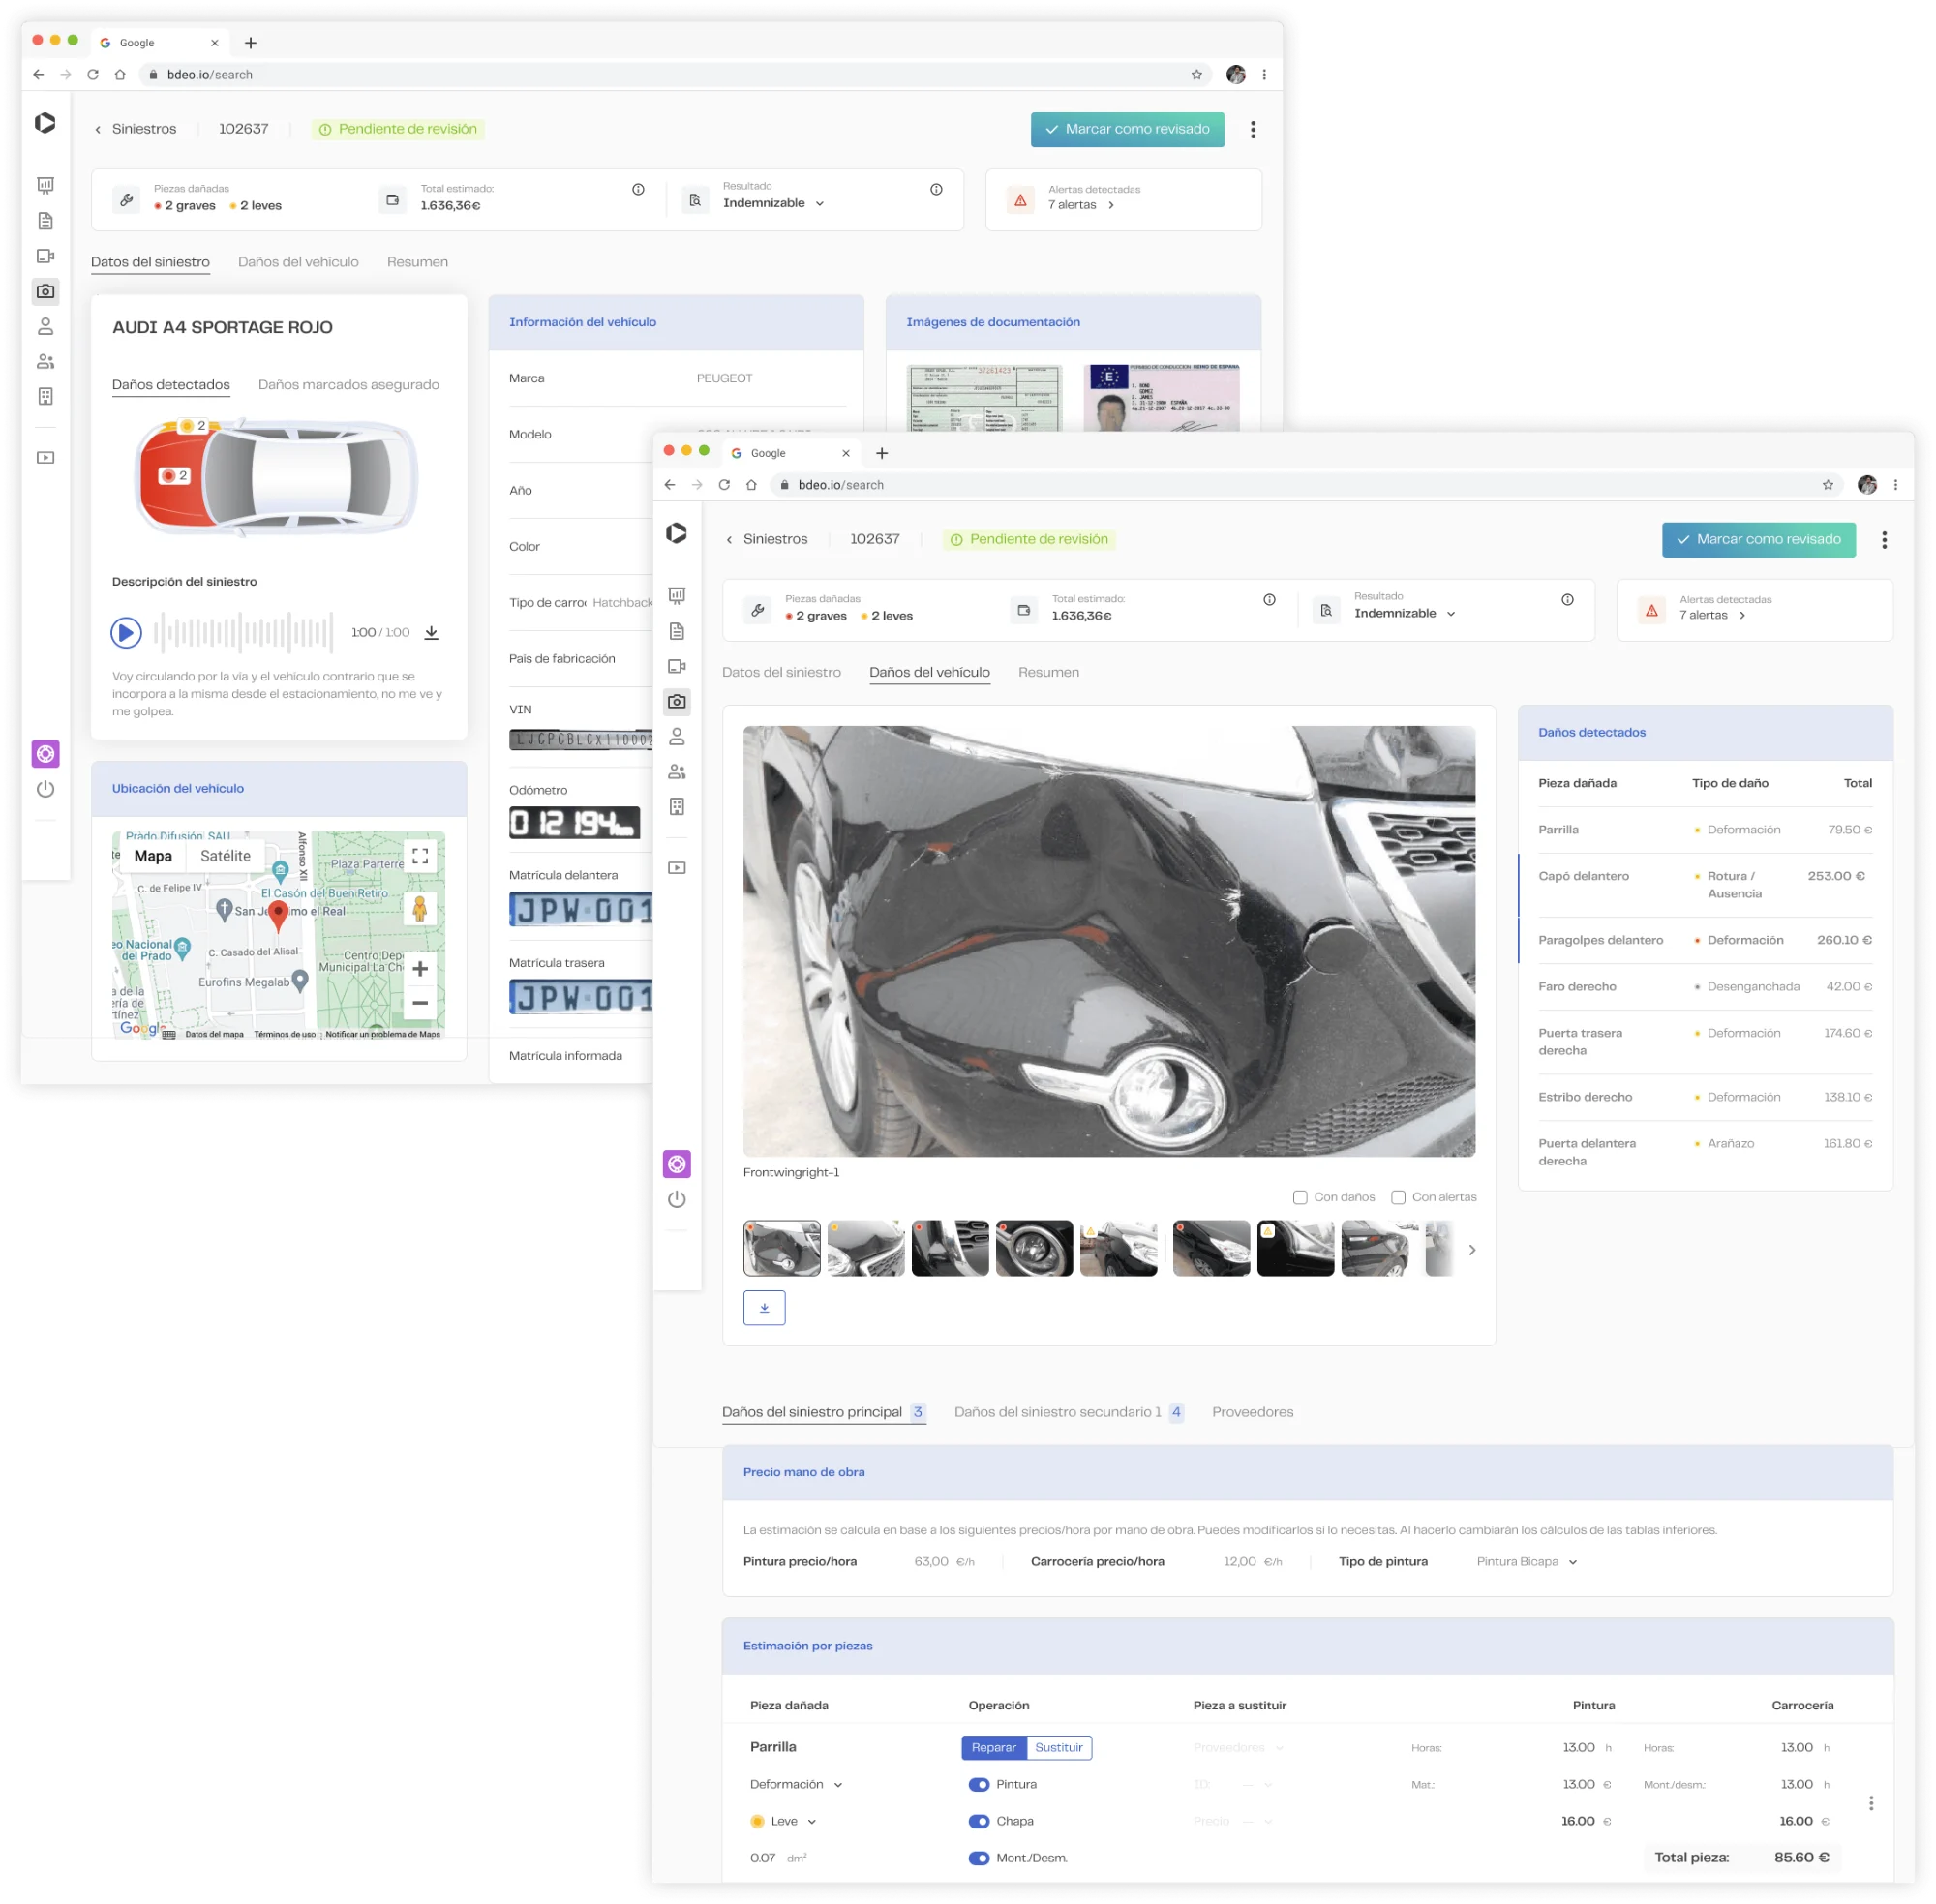Download audio description in back window
Screen dimensions: 1936x1904
(432, 633)
